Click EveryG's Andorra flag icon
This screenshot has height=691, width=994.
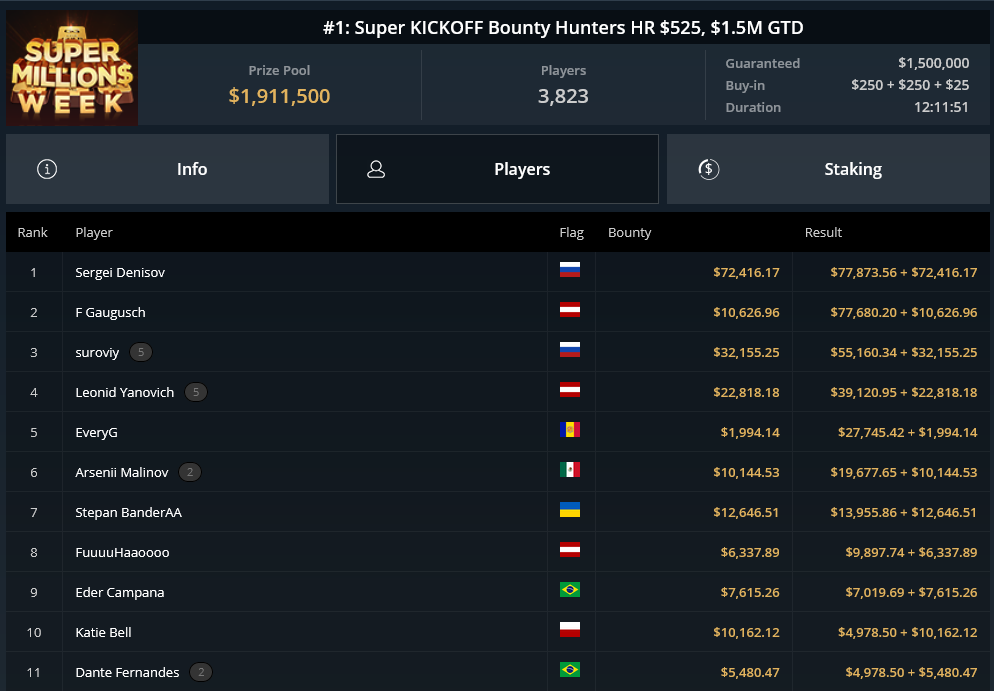point(570,430)
